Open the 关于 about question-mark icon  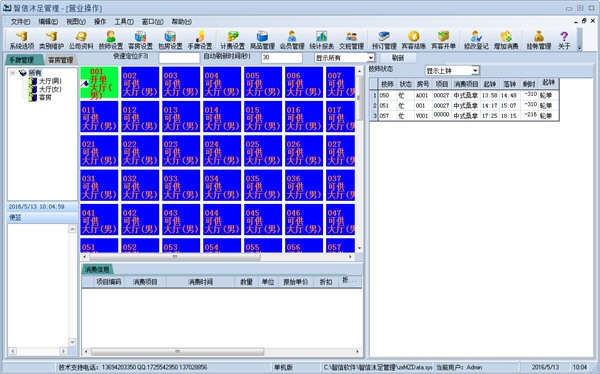coord(564,41)
